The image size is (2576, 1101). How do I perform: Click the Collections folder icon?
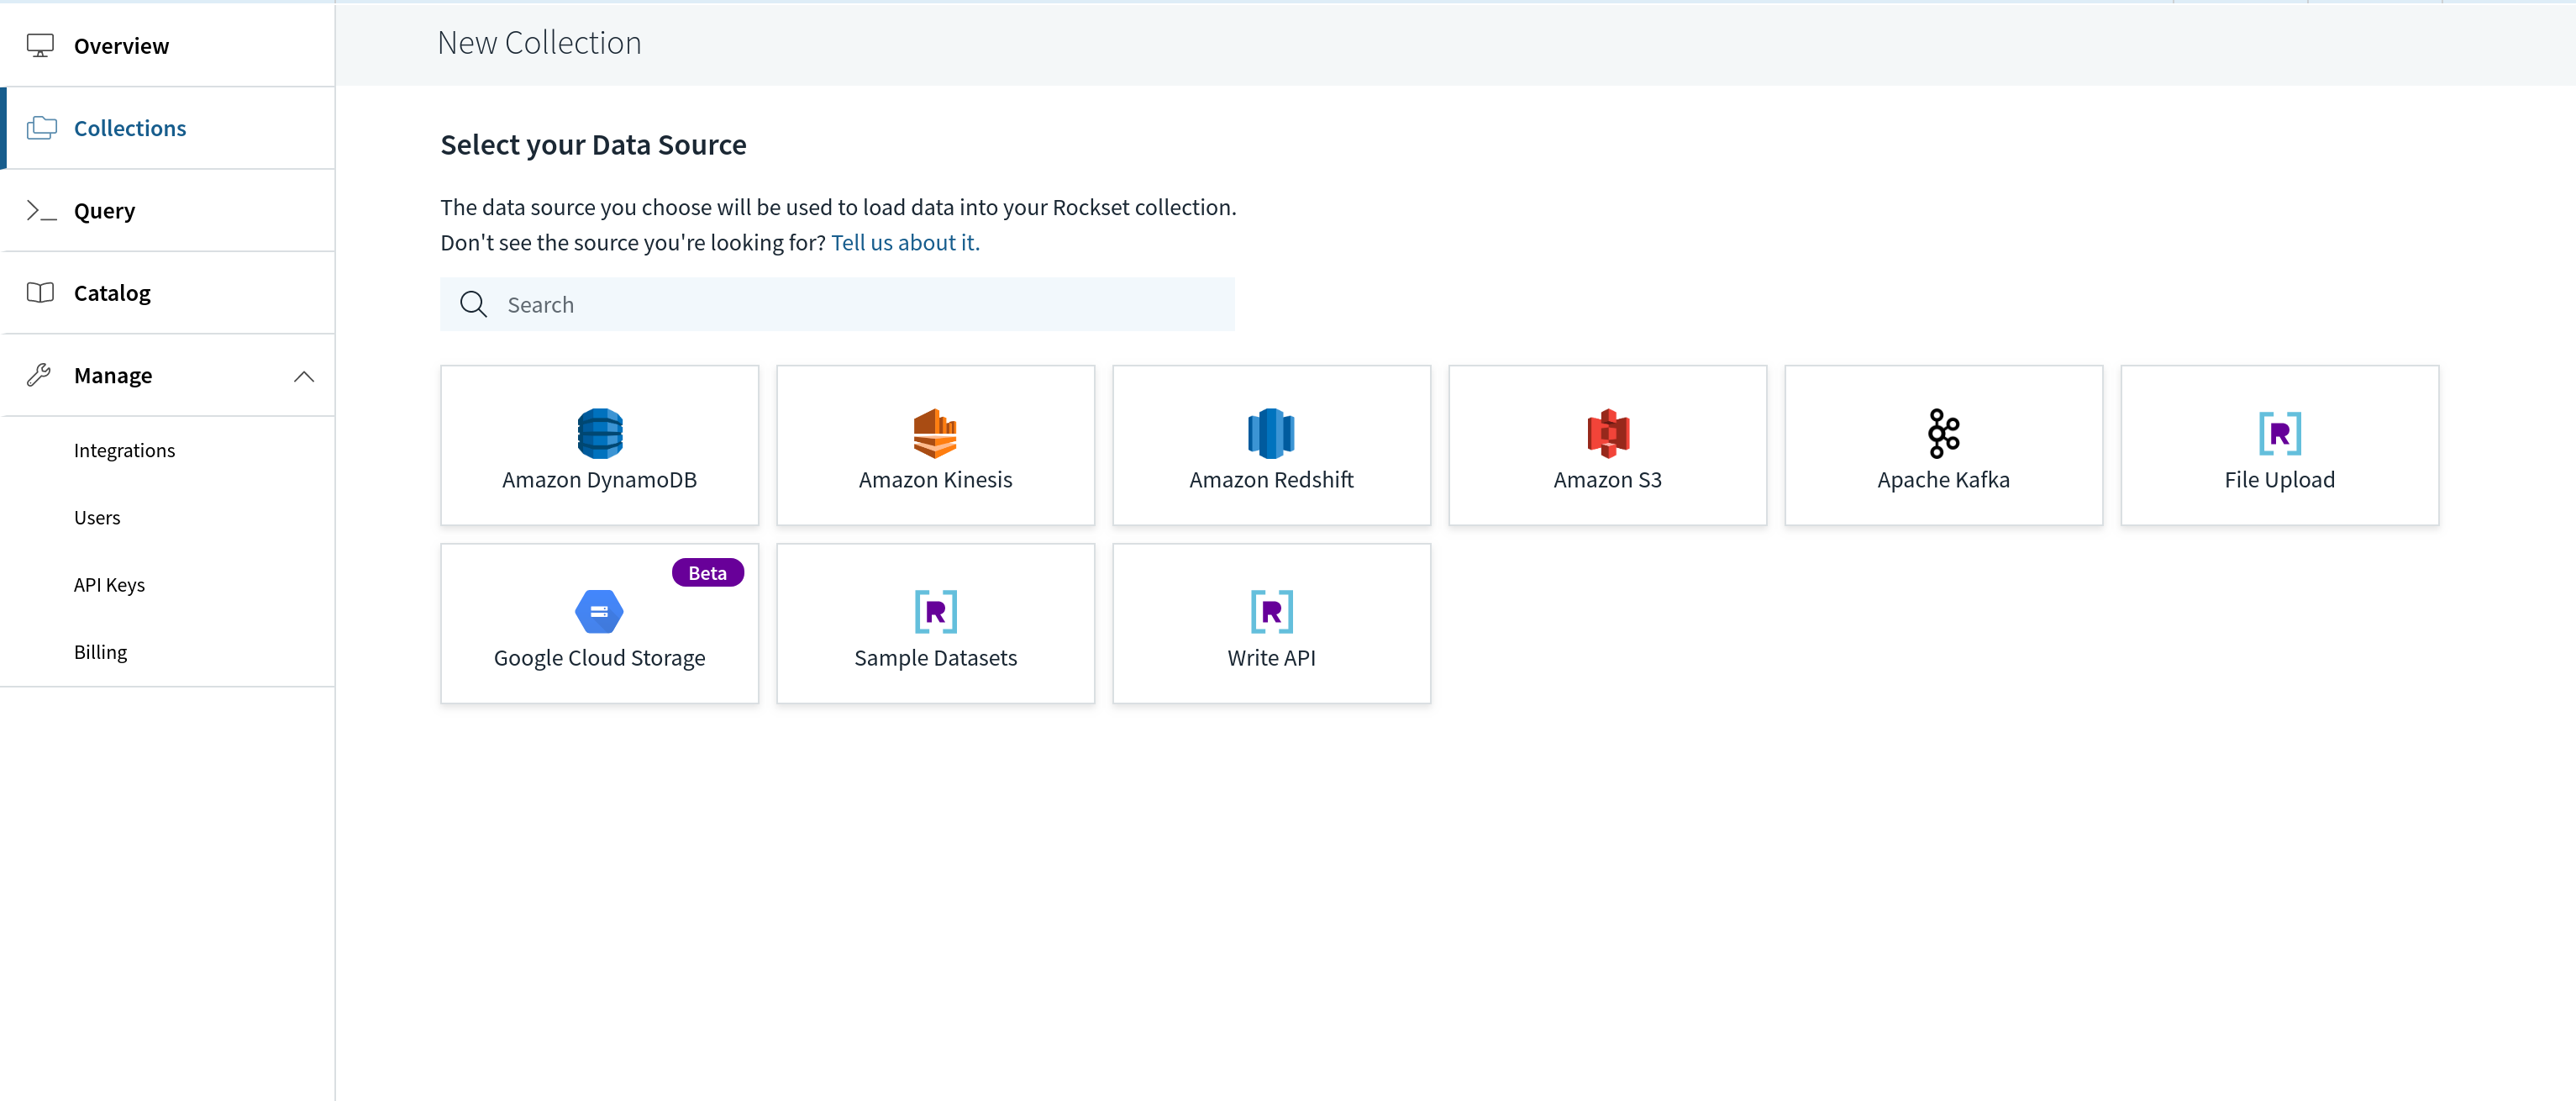coord(41,128)
